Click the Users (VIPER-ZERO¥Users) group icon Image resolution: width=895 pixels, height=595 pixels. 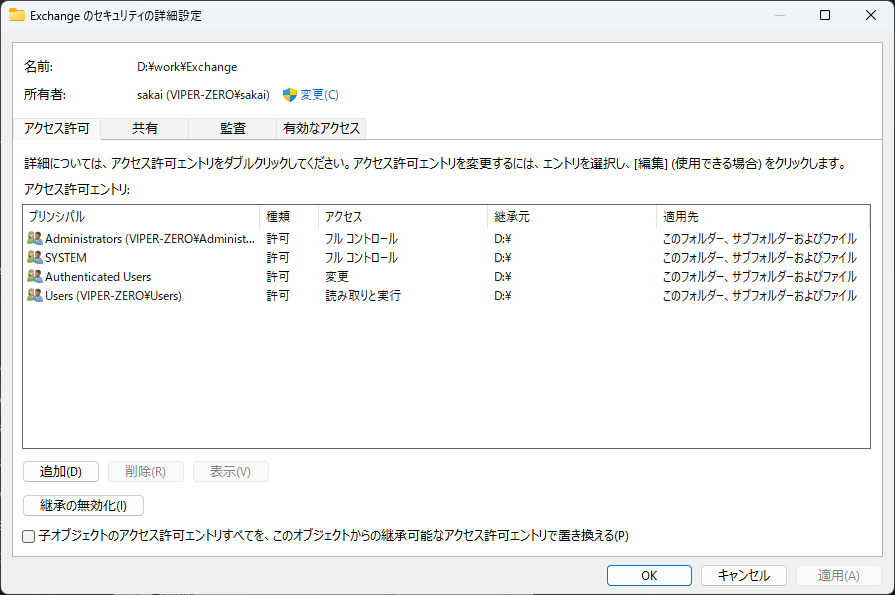point(35,295)
